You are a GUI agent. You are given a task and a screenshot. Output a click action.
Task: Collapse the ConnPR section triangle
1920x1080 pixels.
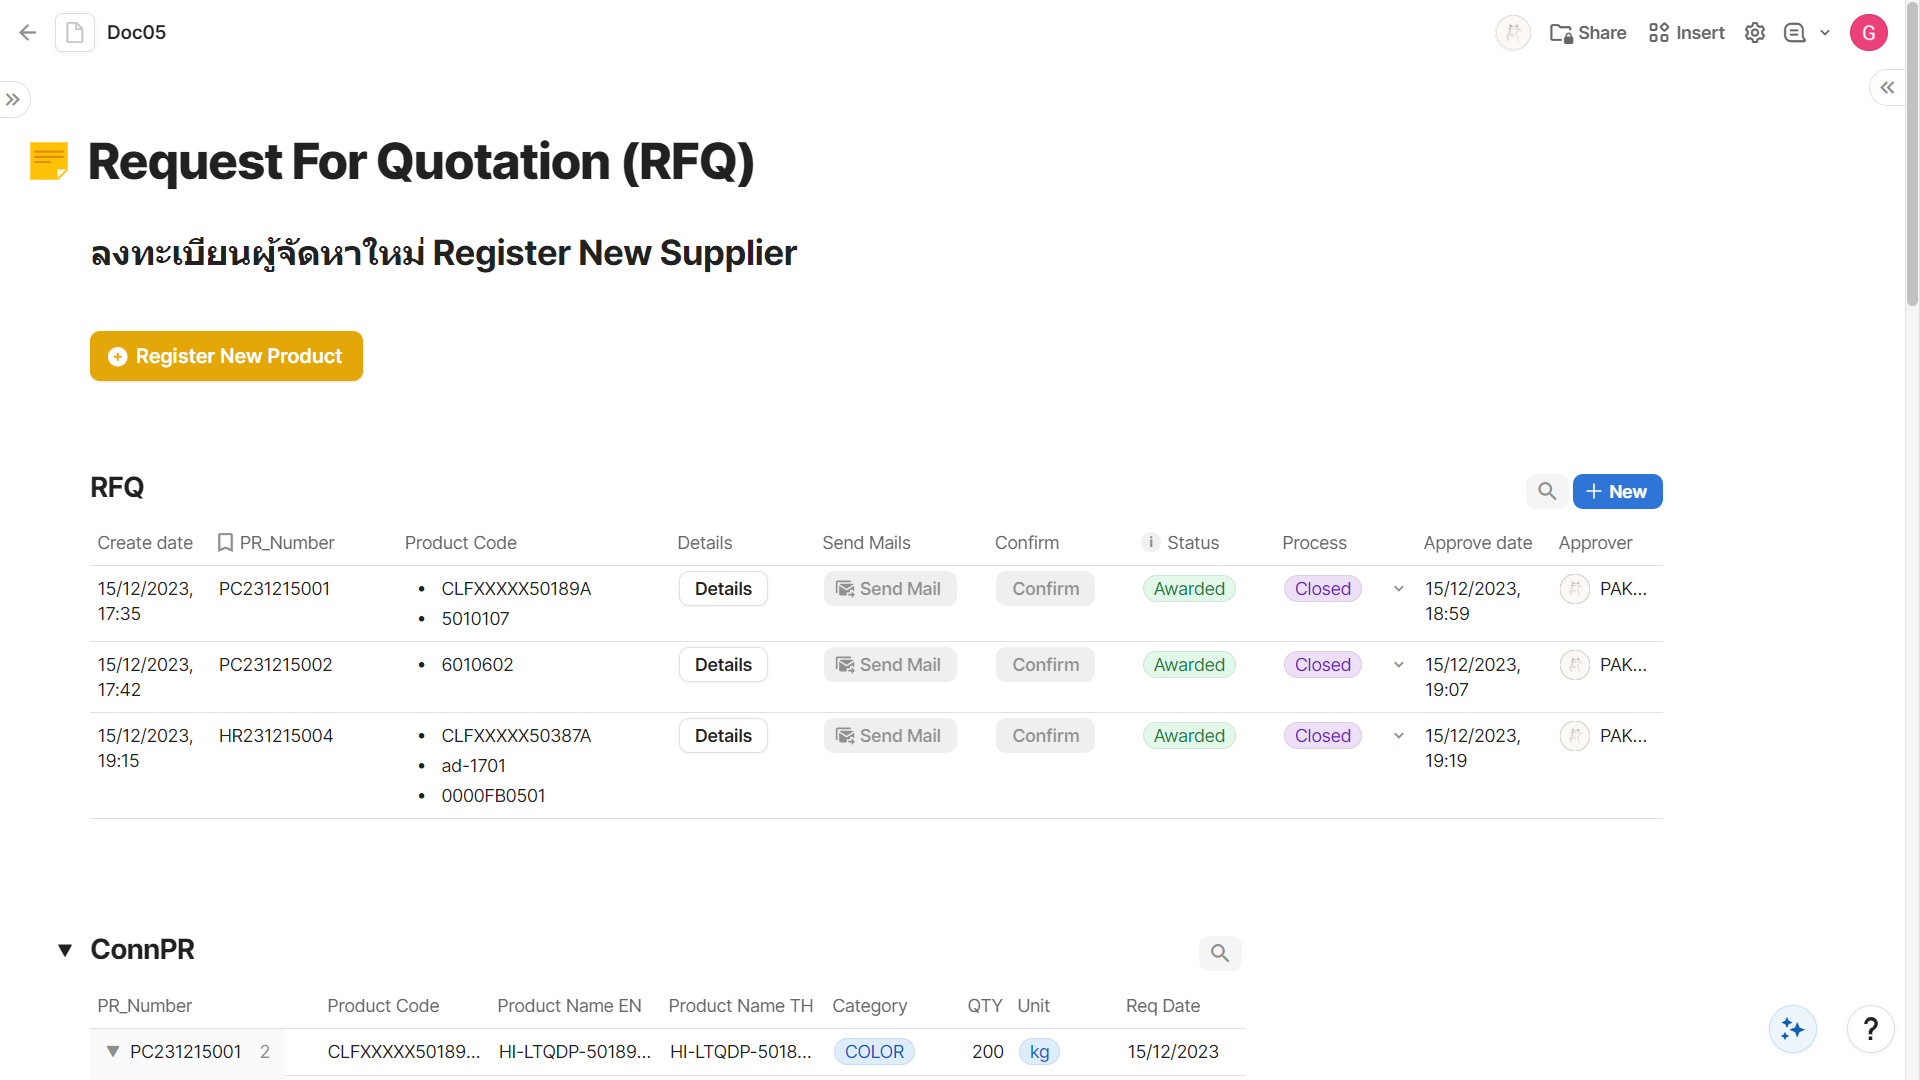65,950
